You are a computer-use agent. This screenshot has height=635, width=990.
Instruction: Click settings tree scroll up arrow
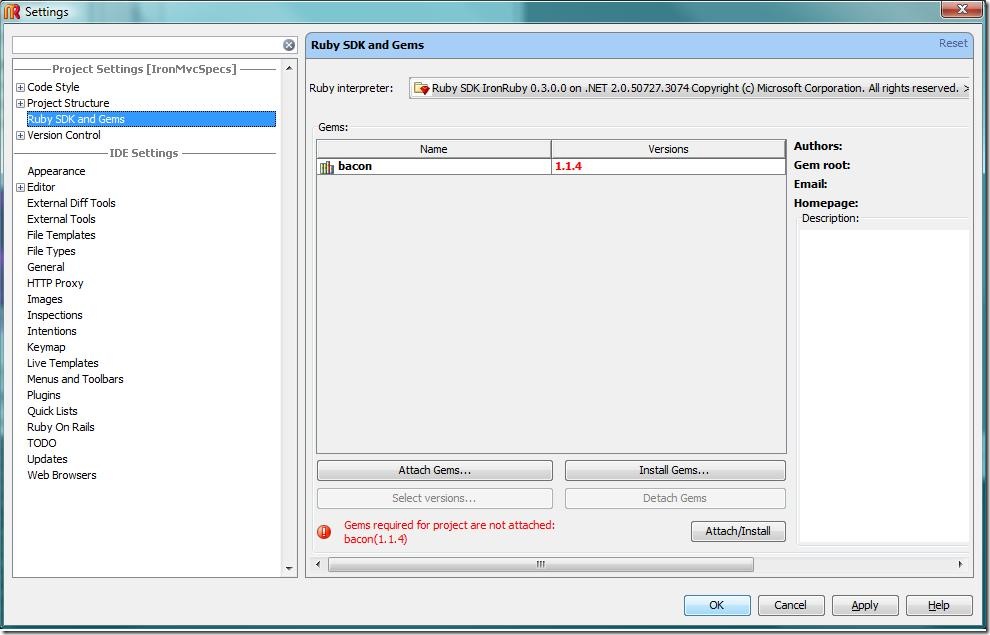(289, 68)
